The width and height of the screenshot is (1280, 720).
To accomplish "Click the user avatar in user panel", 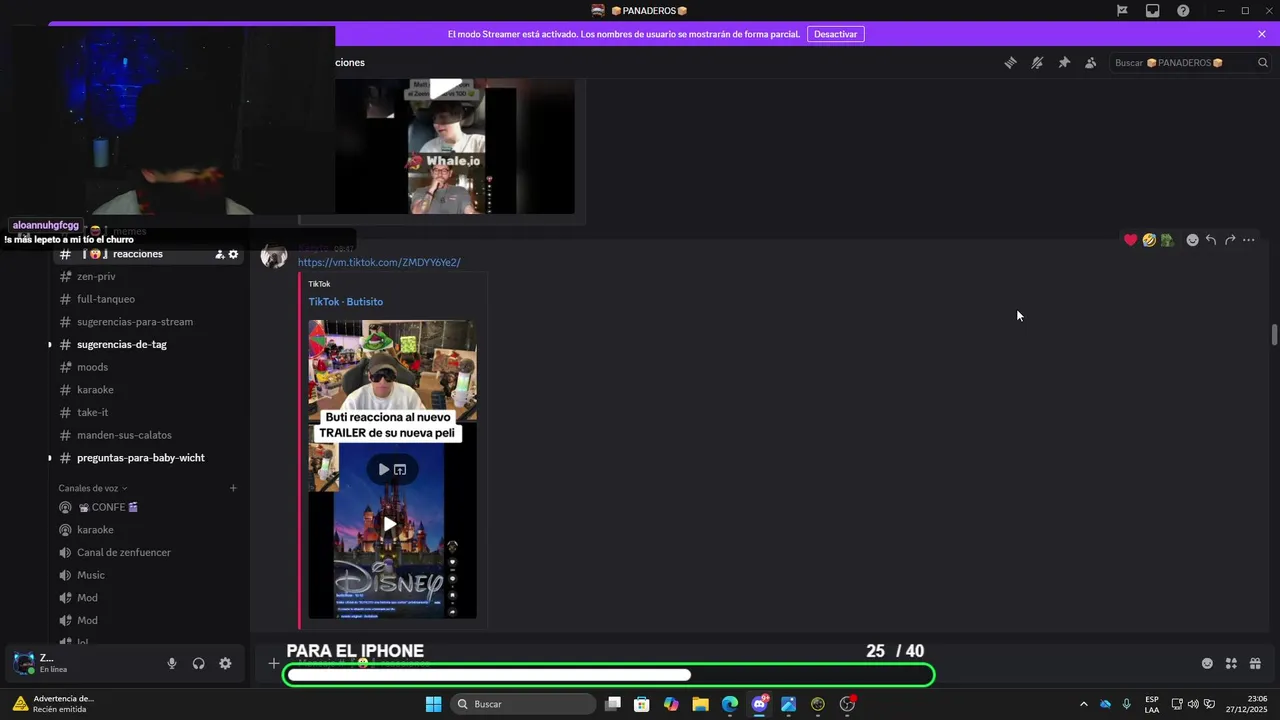I will 23,663.
